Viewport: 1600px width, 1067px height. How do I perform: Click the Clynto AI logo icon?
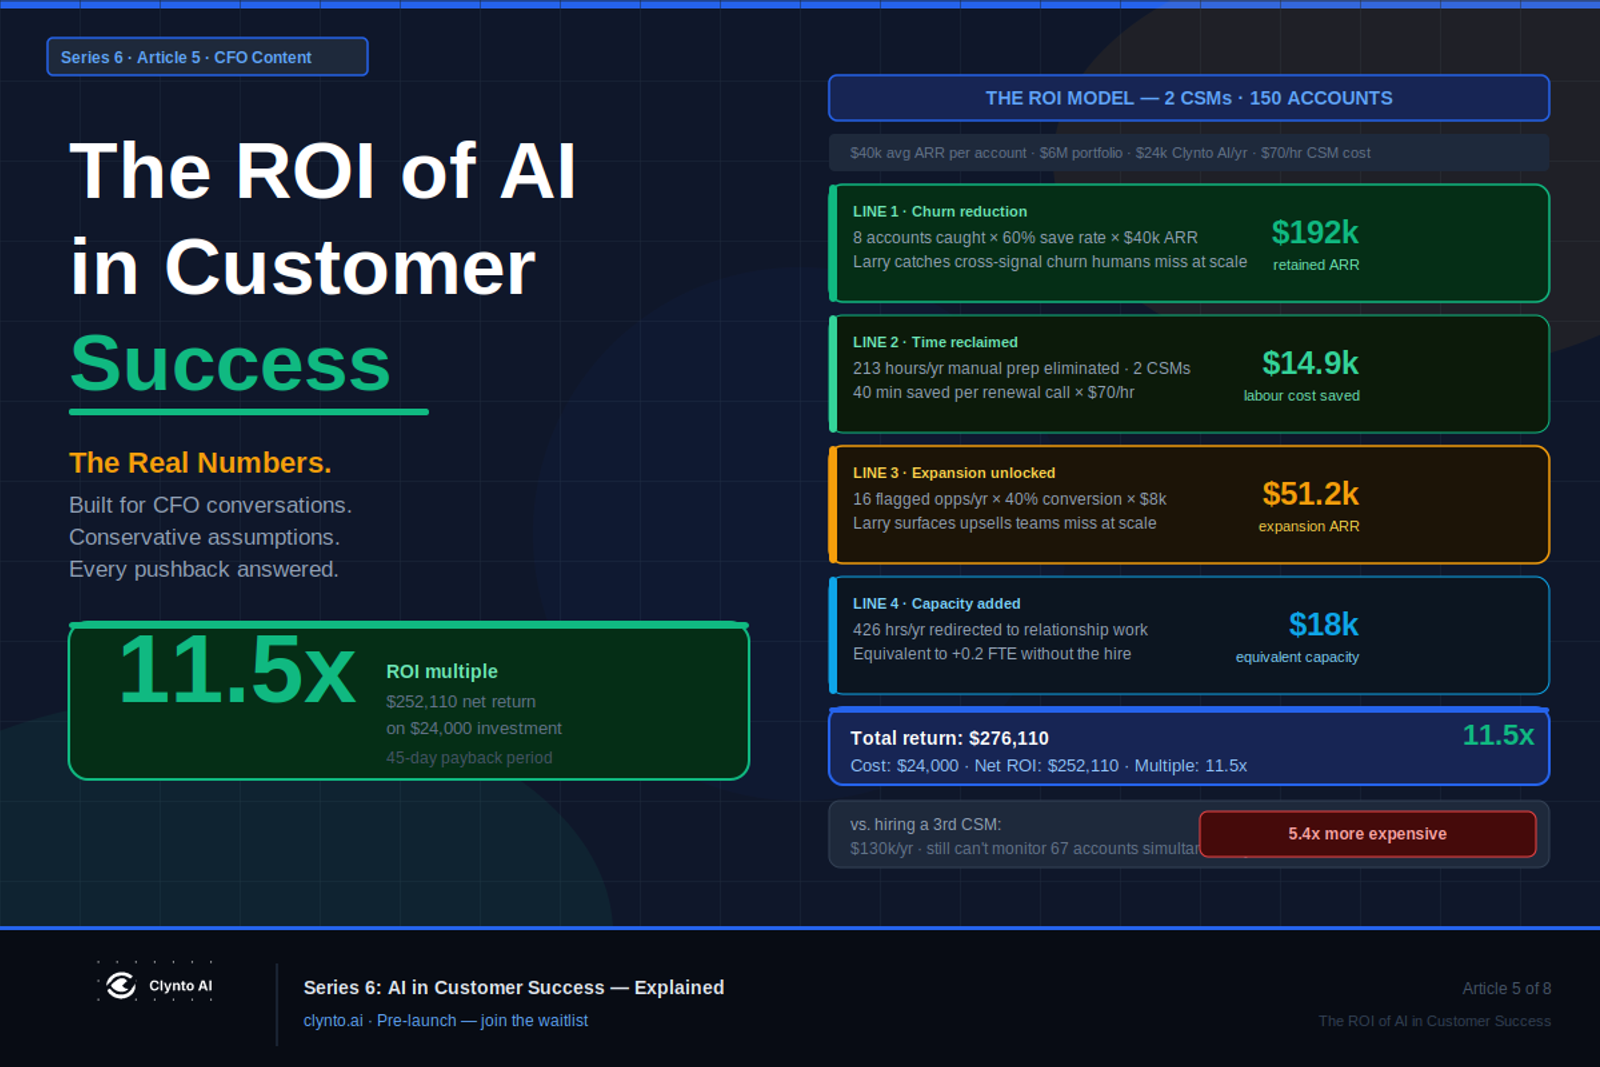(x=121, y=986)
